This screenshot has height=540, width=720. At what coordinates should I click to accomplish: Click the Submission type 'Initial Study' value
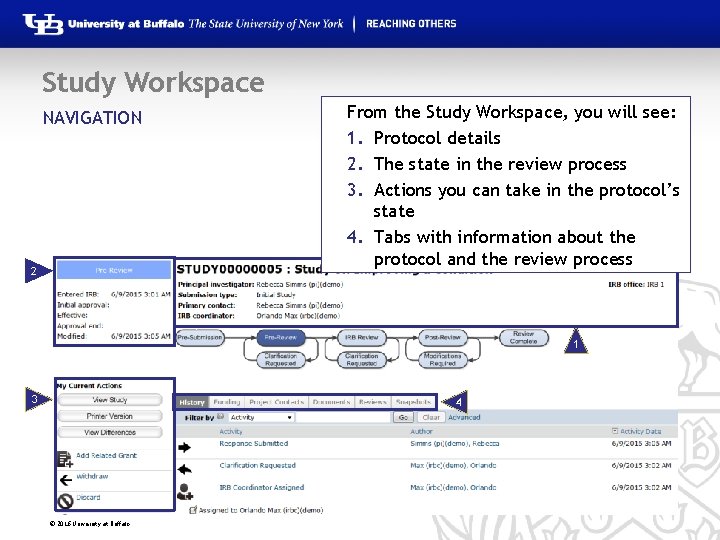point(276,295)
